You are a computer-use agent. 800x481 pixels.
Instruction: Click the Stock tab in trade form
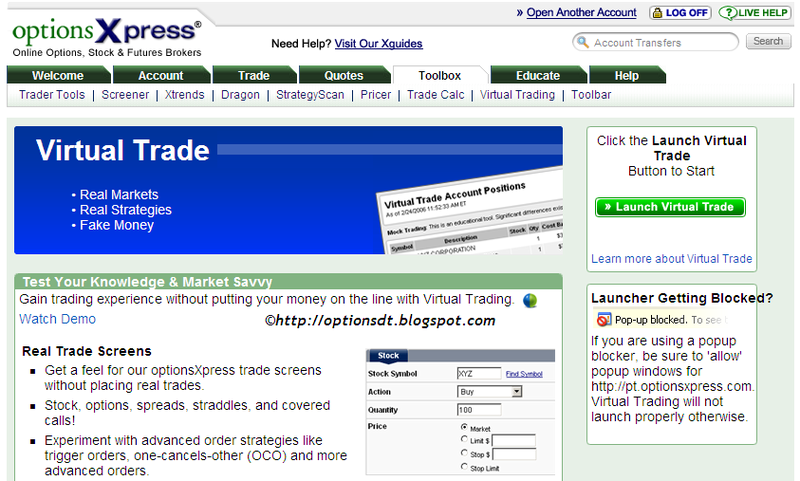pos(388,356)
